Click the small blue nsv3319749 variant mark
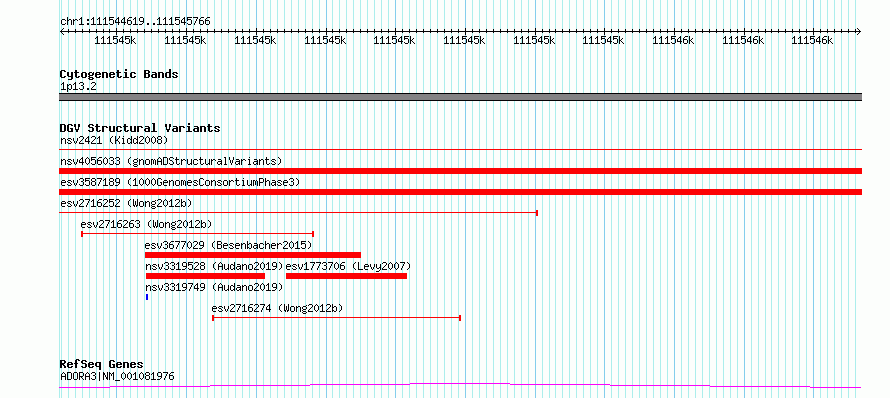This screenshot has height=398, width=890. [x=147, y=297]
